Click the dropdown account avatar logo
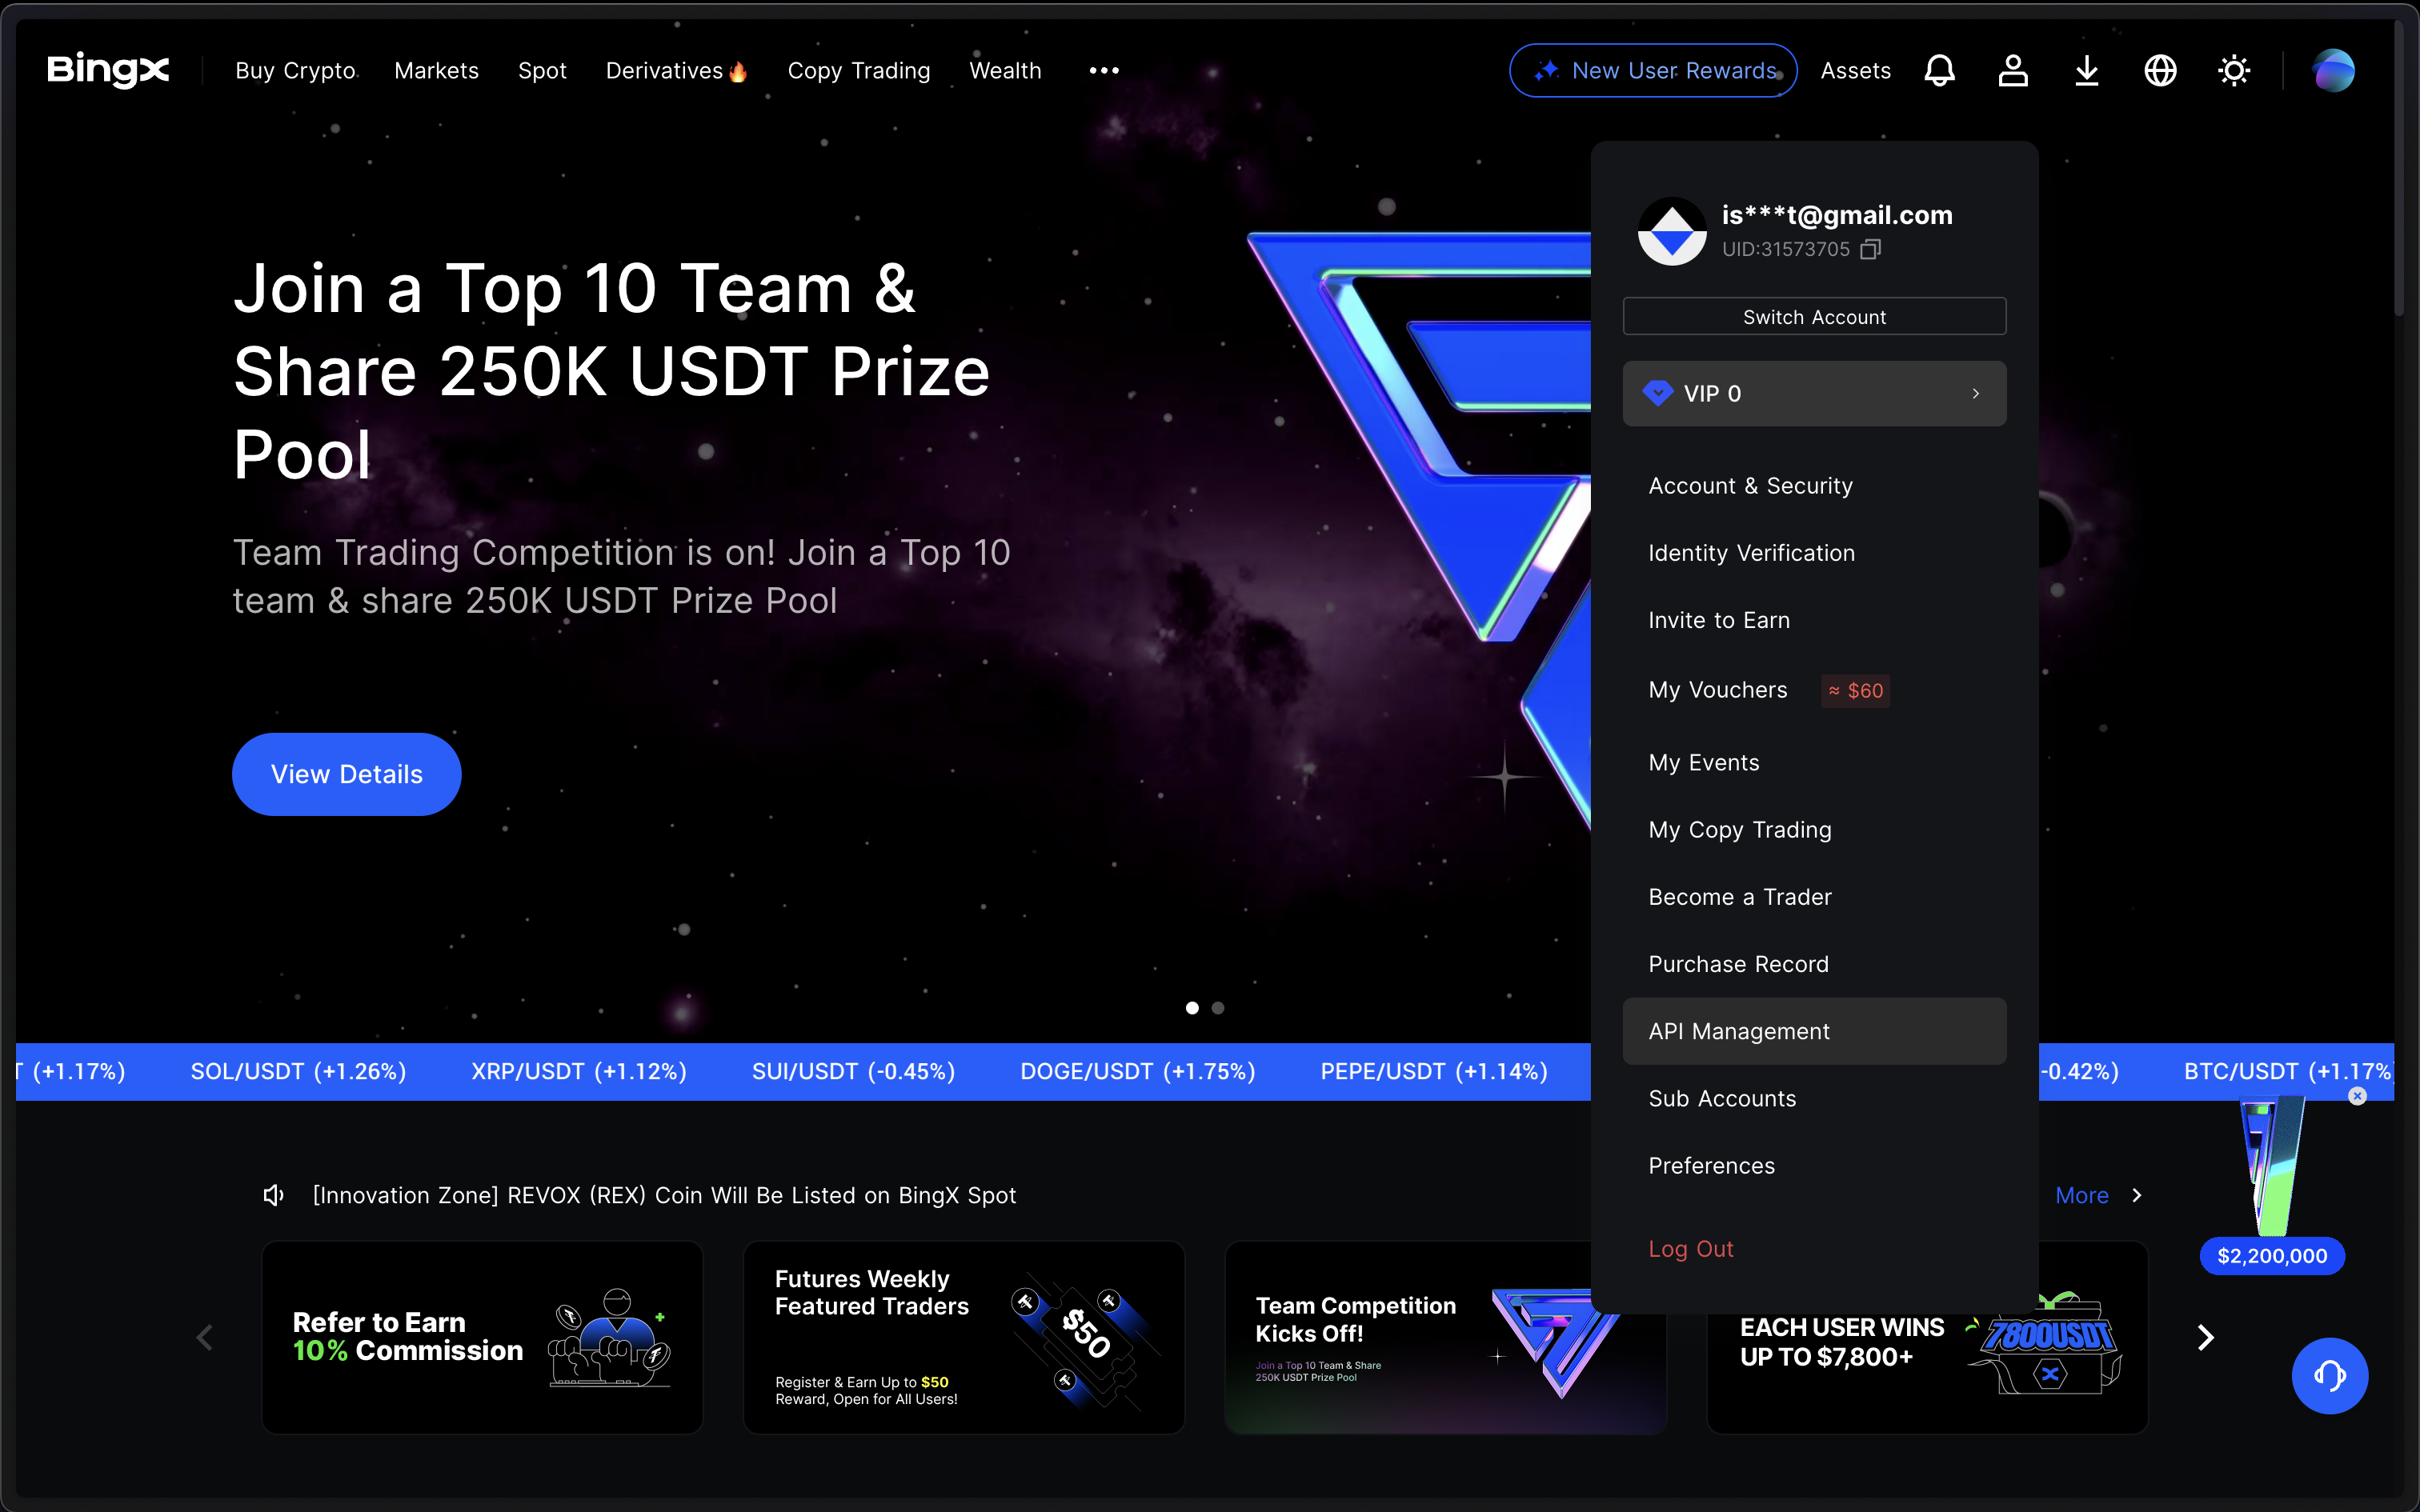 [1672, 231]
